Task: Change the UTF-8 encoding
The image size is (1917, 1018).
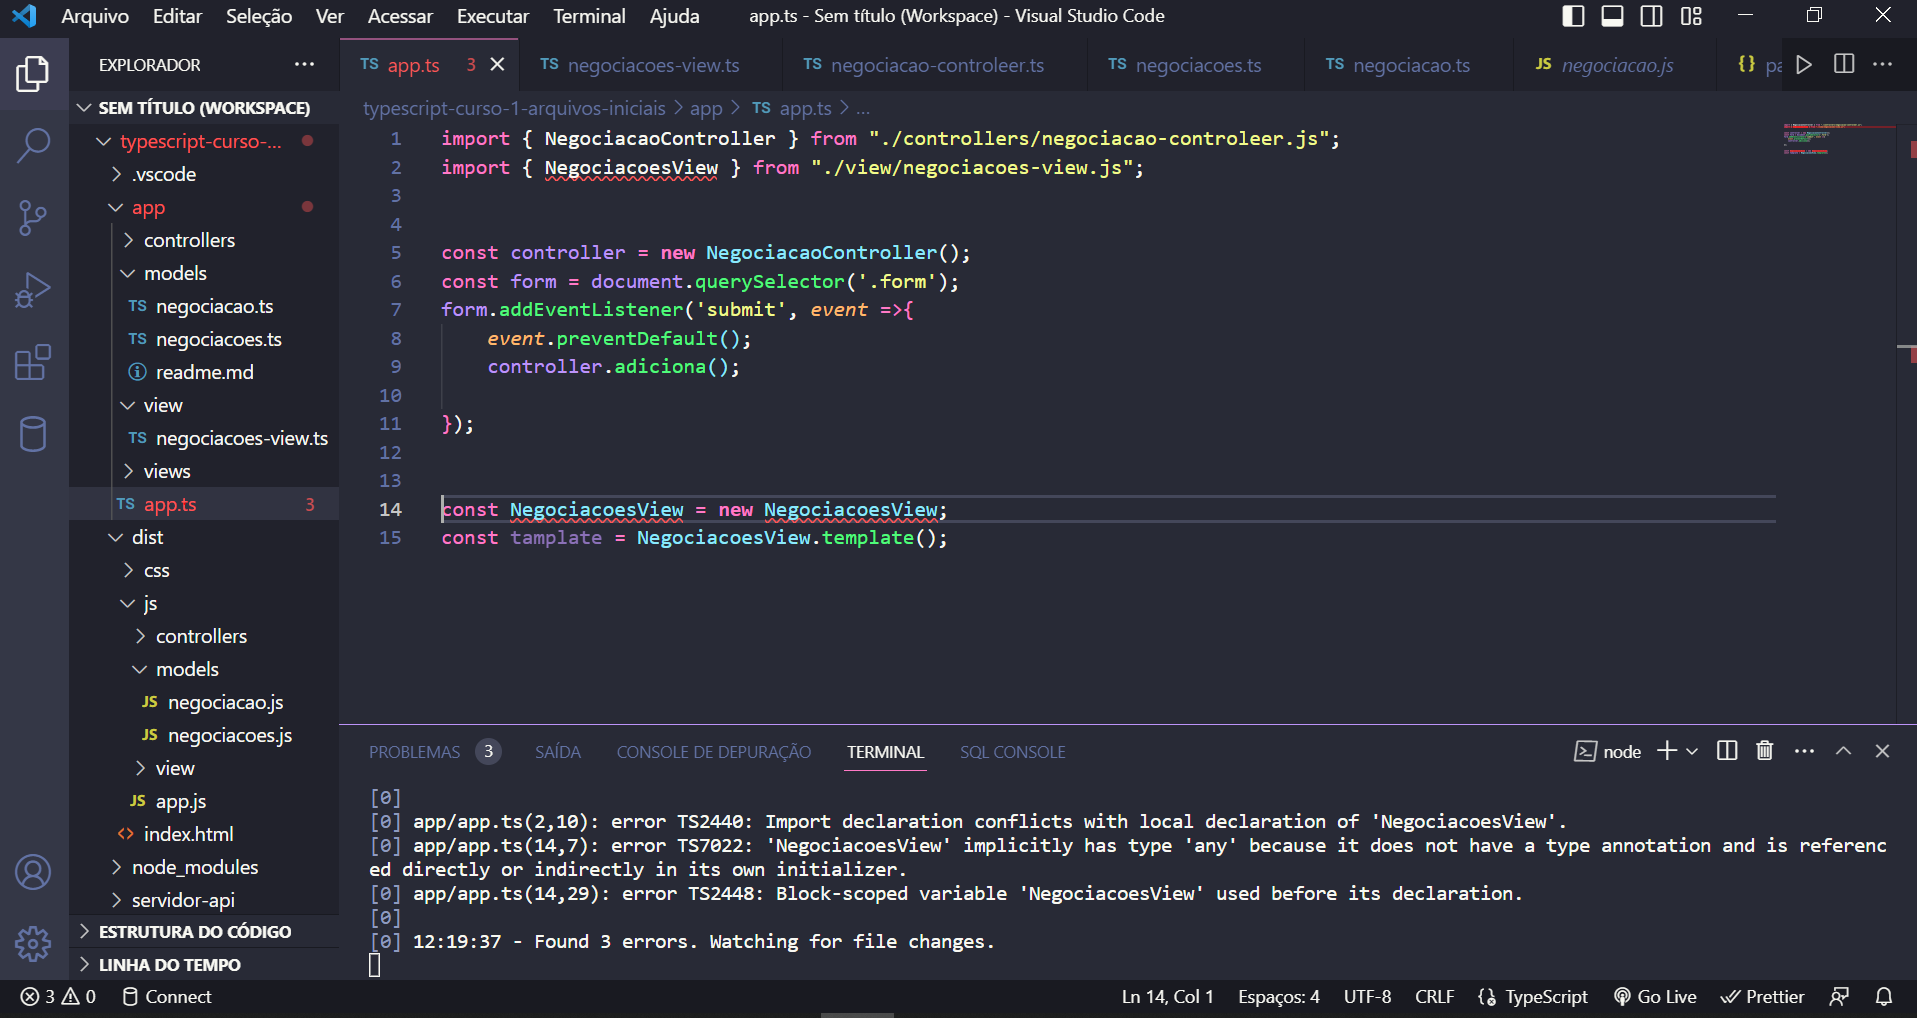Action: point(1367,997)
